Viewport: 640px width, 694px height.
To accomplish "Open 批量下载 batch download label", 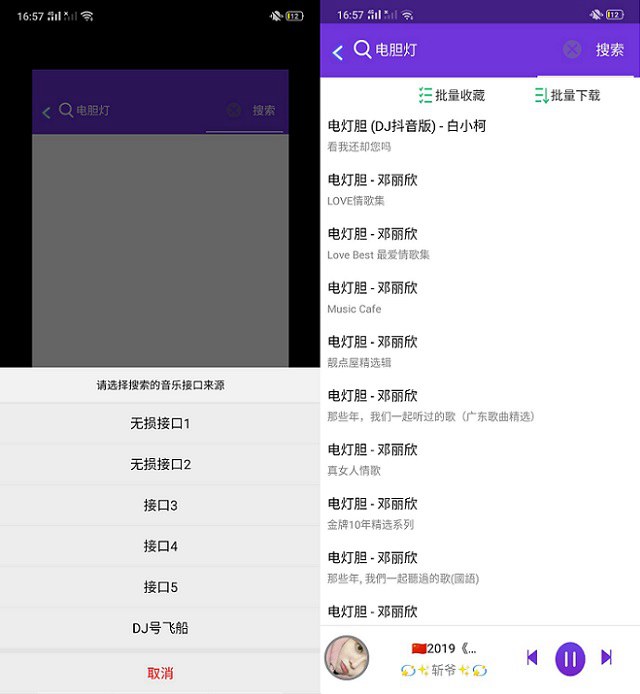I will (575, 95).
